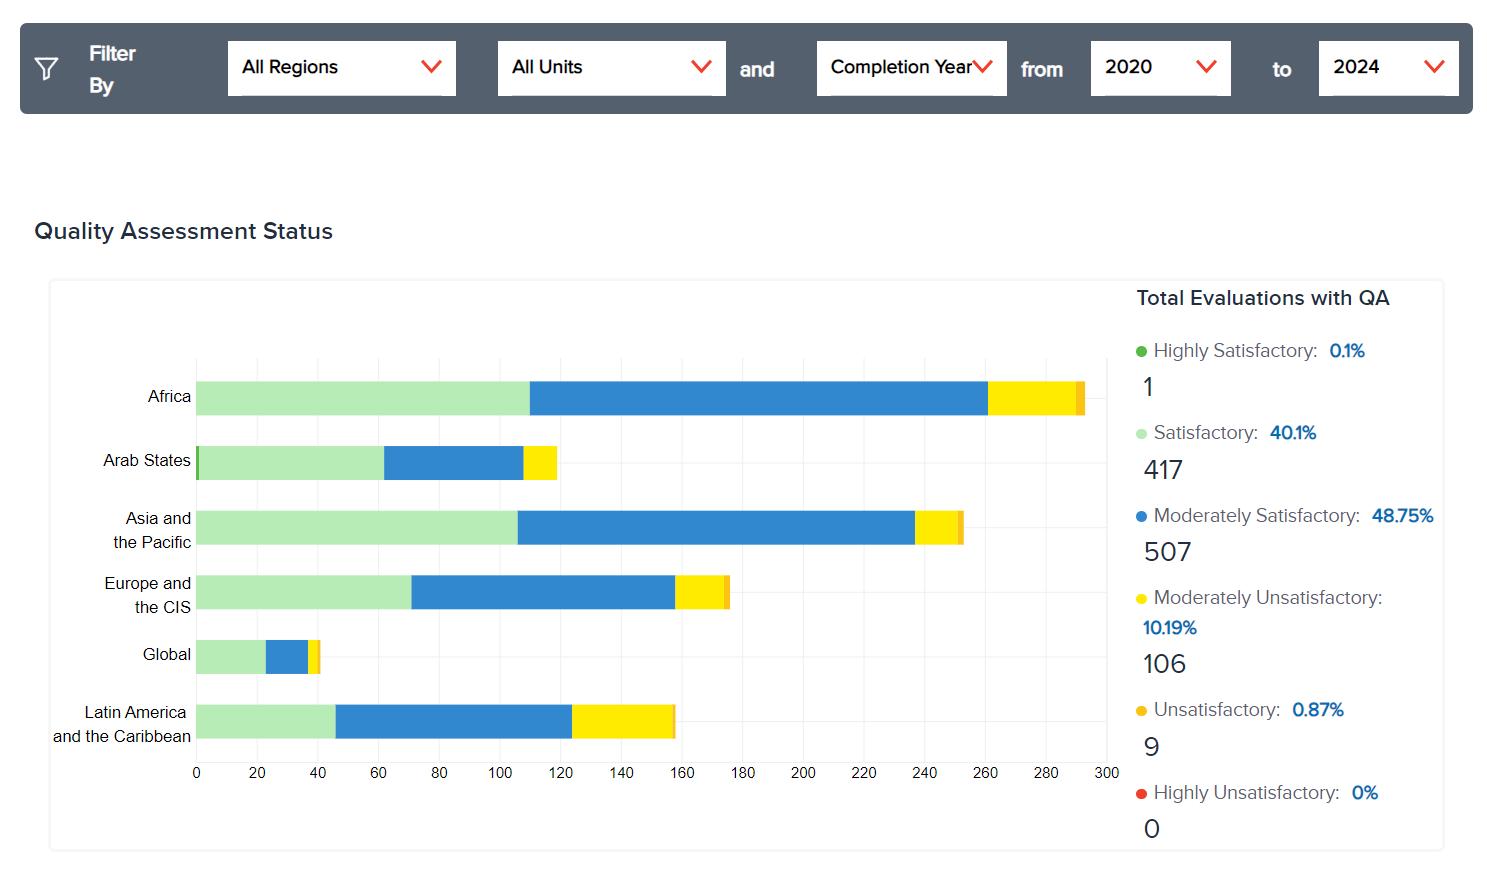Click Europe and the CIS yellow bar

click(700, 592)
